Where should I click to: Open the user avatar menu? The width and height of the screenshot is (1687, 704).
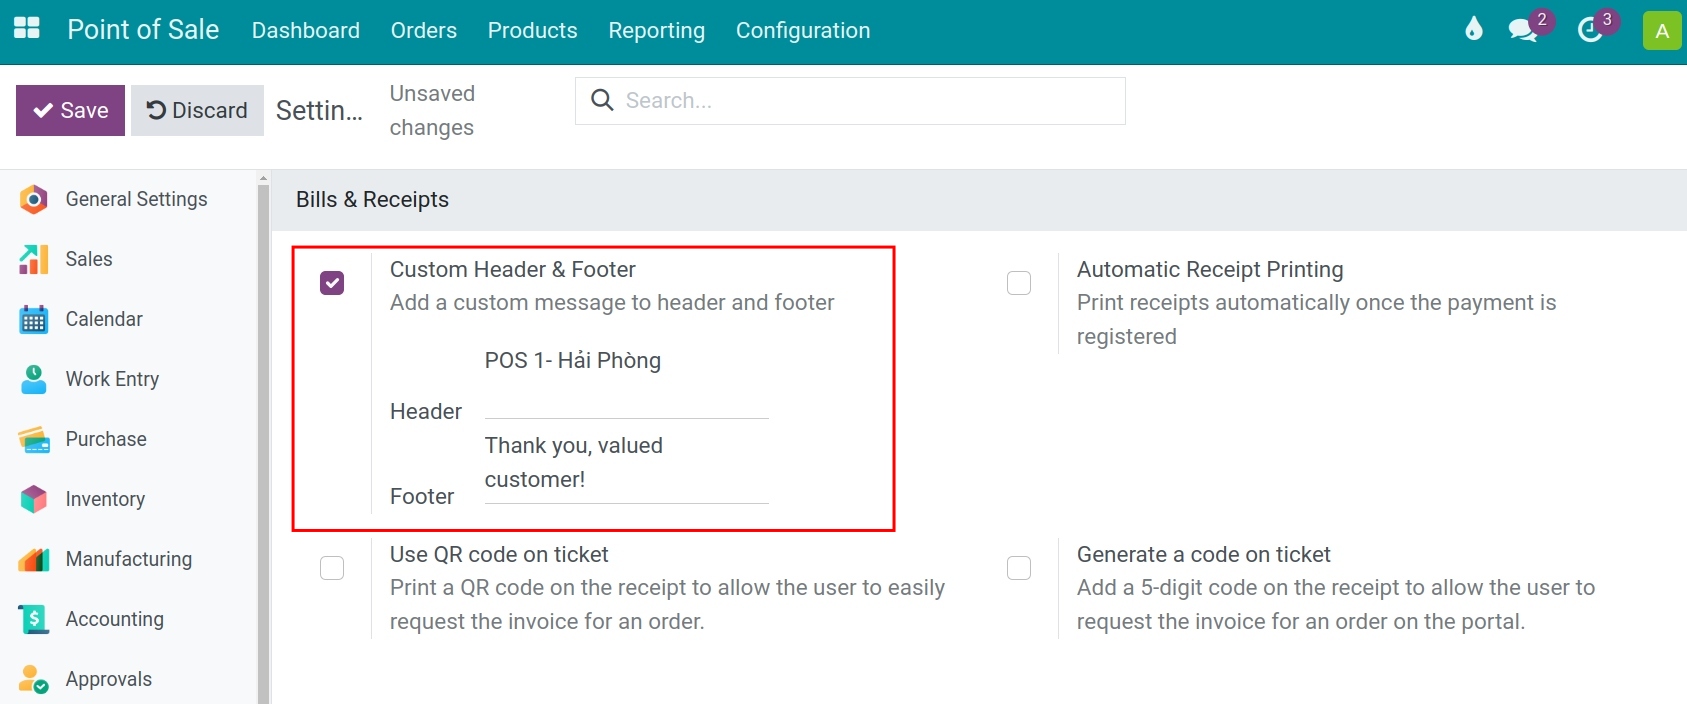tap(1662, 30)
